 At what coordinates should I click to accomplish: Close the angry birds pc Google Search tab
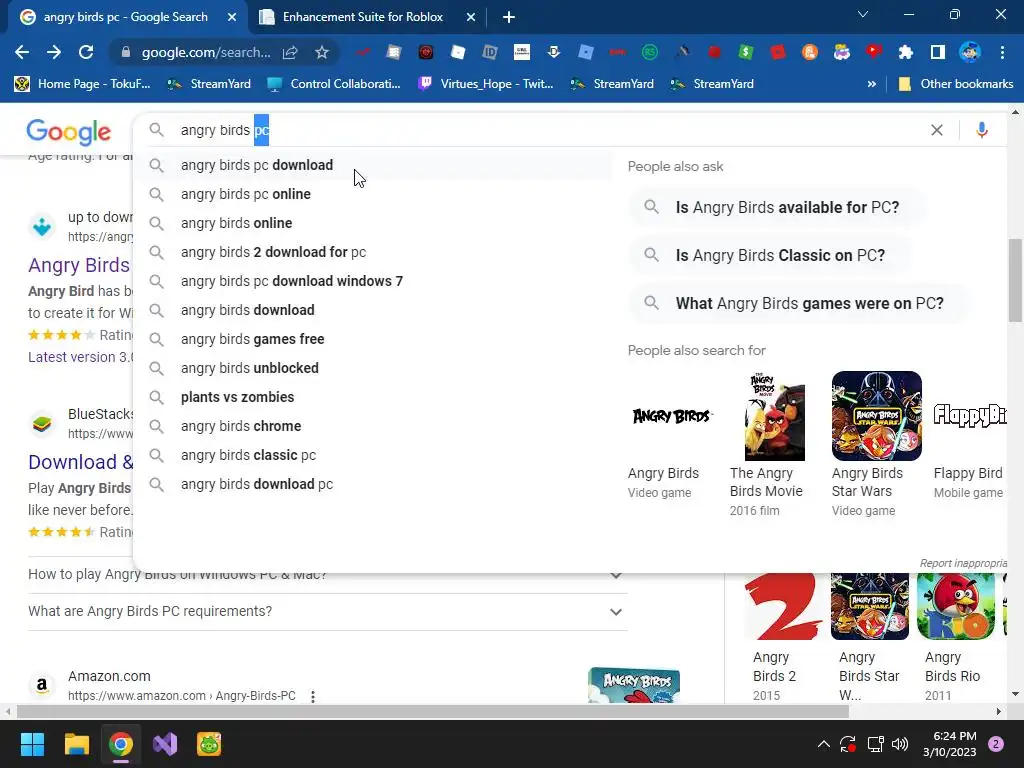(x=232, y=17)
